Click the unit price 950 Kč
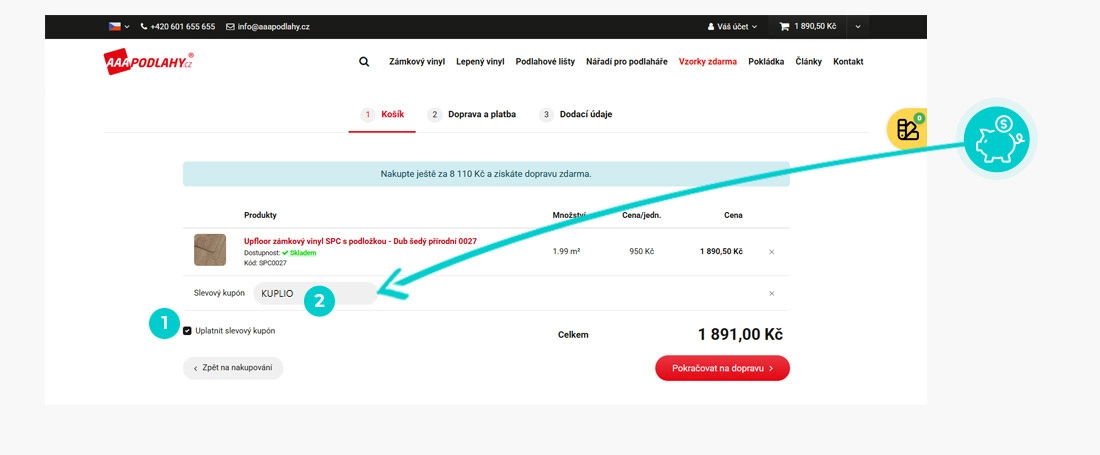This screenshot has width=1100, height=455. point(641,252)
